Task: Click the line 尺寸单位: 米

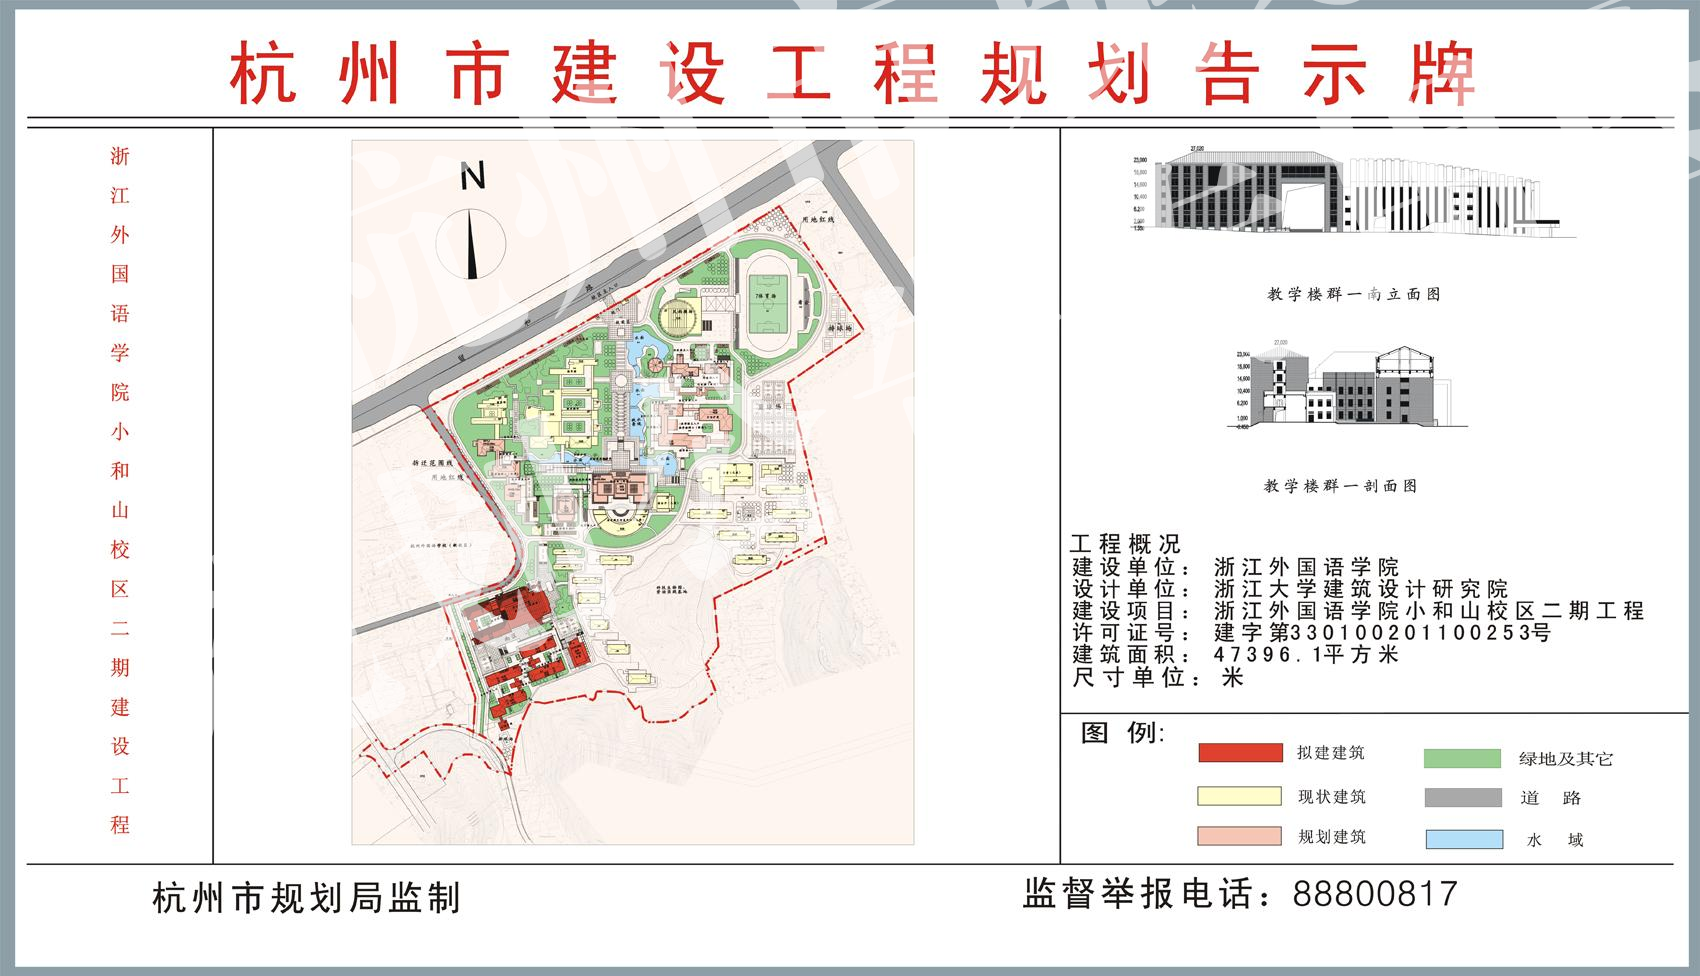Action: coord(1157,677)
